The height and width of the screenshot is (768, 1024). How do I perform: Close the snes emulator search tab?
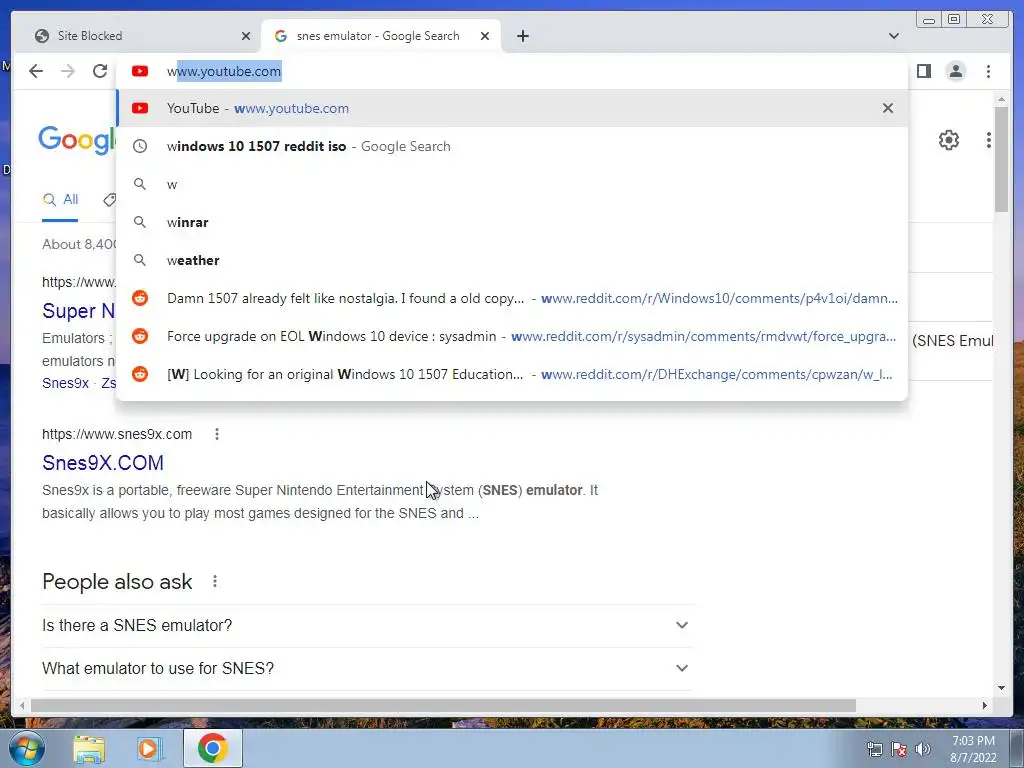(485, 36)
